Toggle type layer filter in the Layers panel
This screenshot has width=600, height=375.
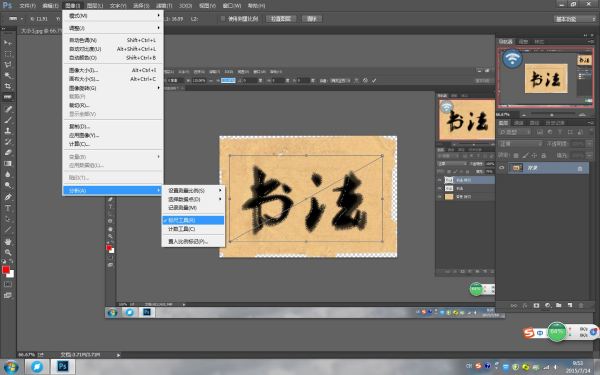pyautogui.click(x=560, y=132)
